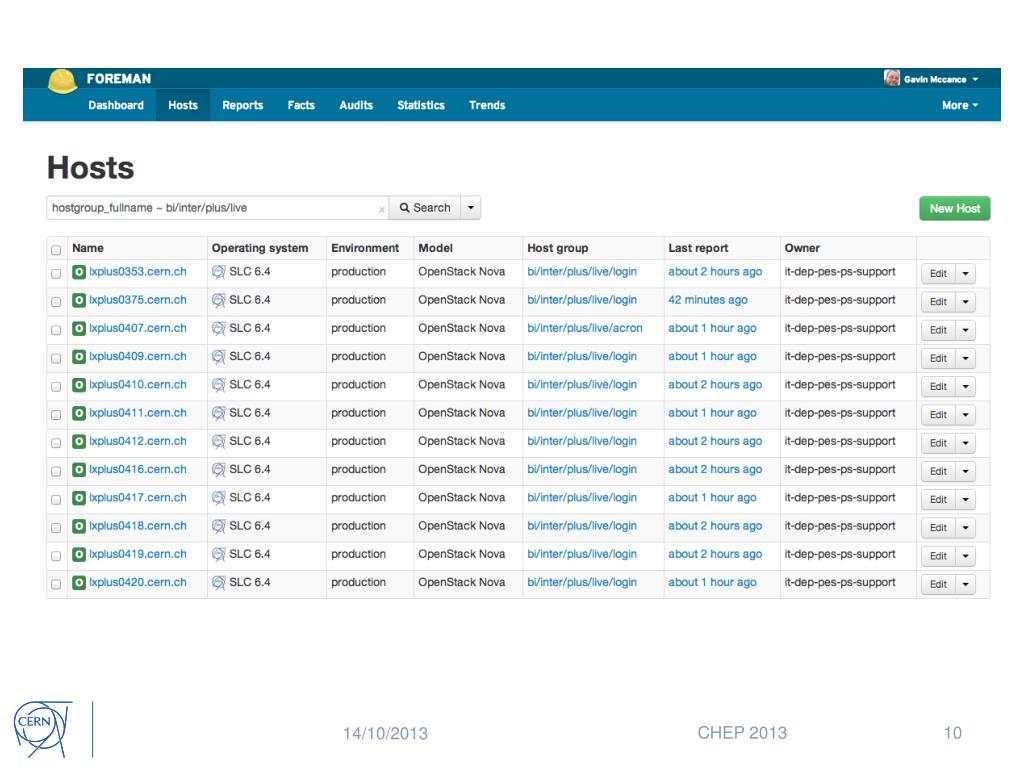Open host link lxplus0411.cern.ch
Image resolution: width=1024 pixels, height=768 pixels.
[x=138, y=413]
